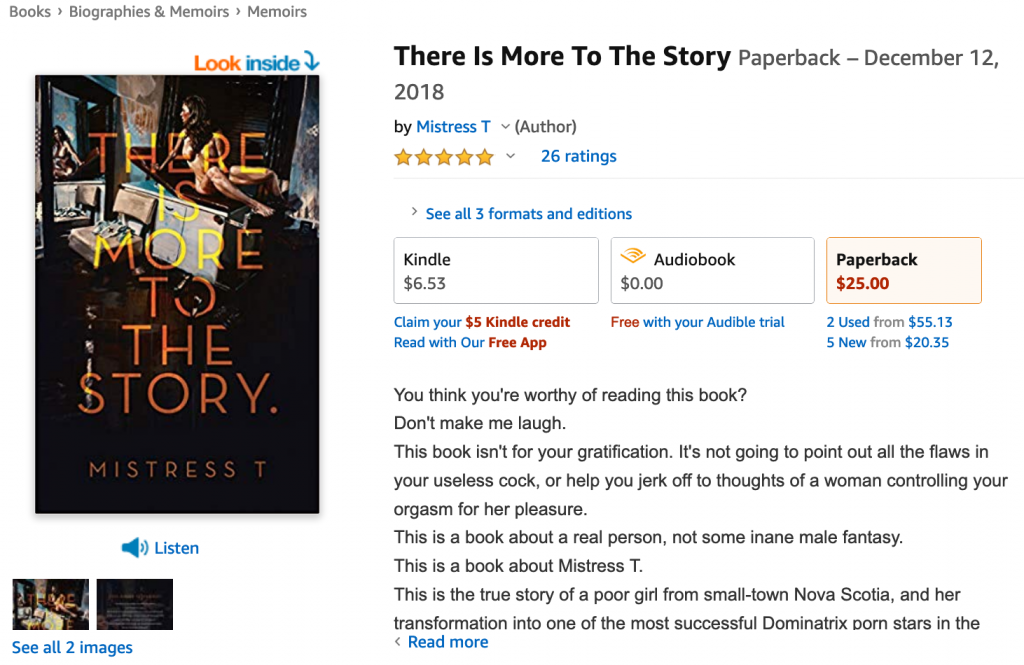Select the Kindle format option

[496, 270]
